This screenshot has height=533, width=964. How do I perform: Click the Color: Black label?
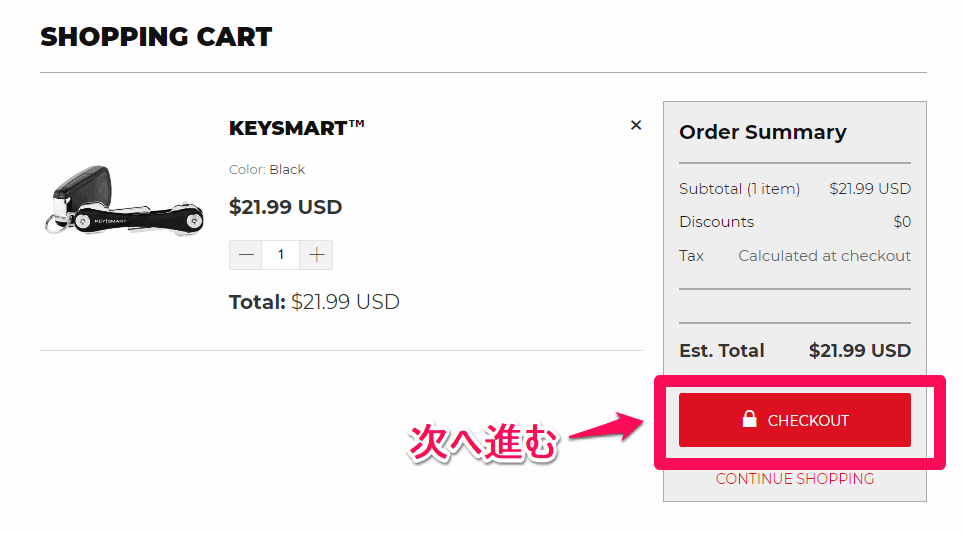pos(267,170)
